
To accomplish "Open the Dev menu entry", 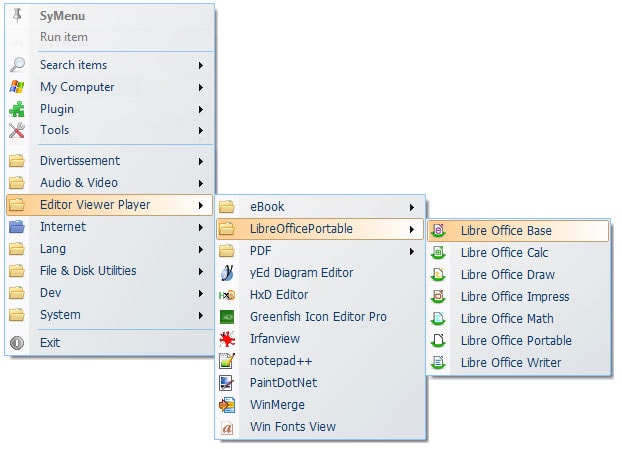I will pyautogui.click(x=109, y=293).
